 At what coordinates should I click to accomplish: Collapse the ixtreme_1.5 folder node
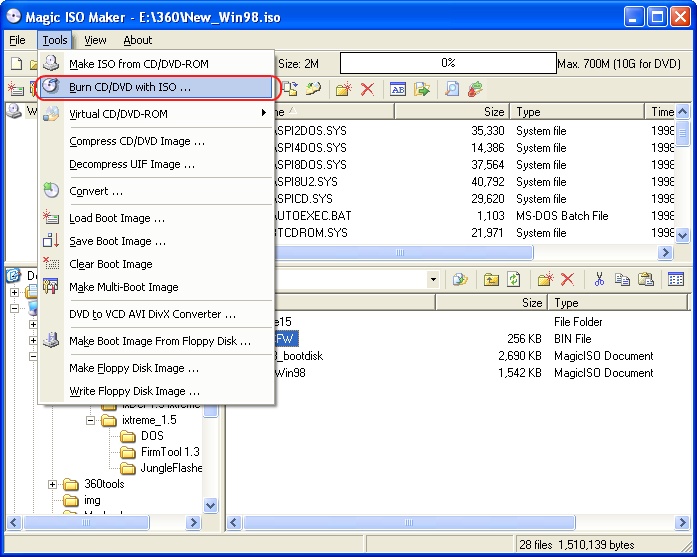[x=90, y=420]
